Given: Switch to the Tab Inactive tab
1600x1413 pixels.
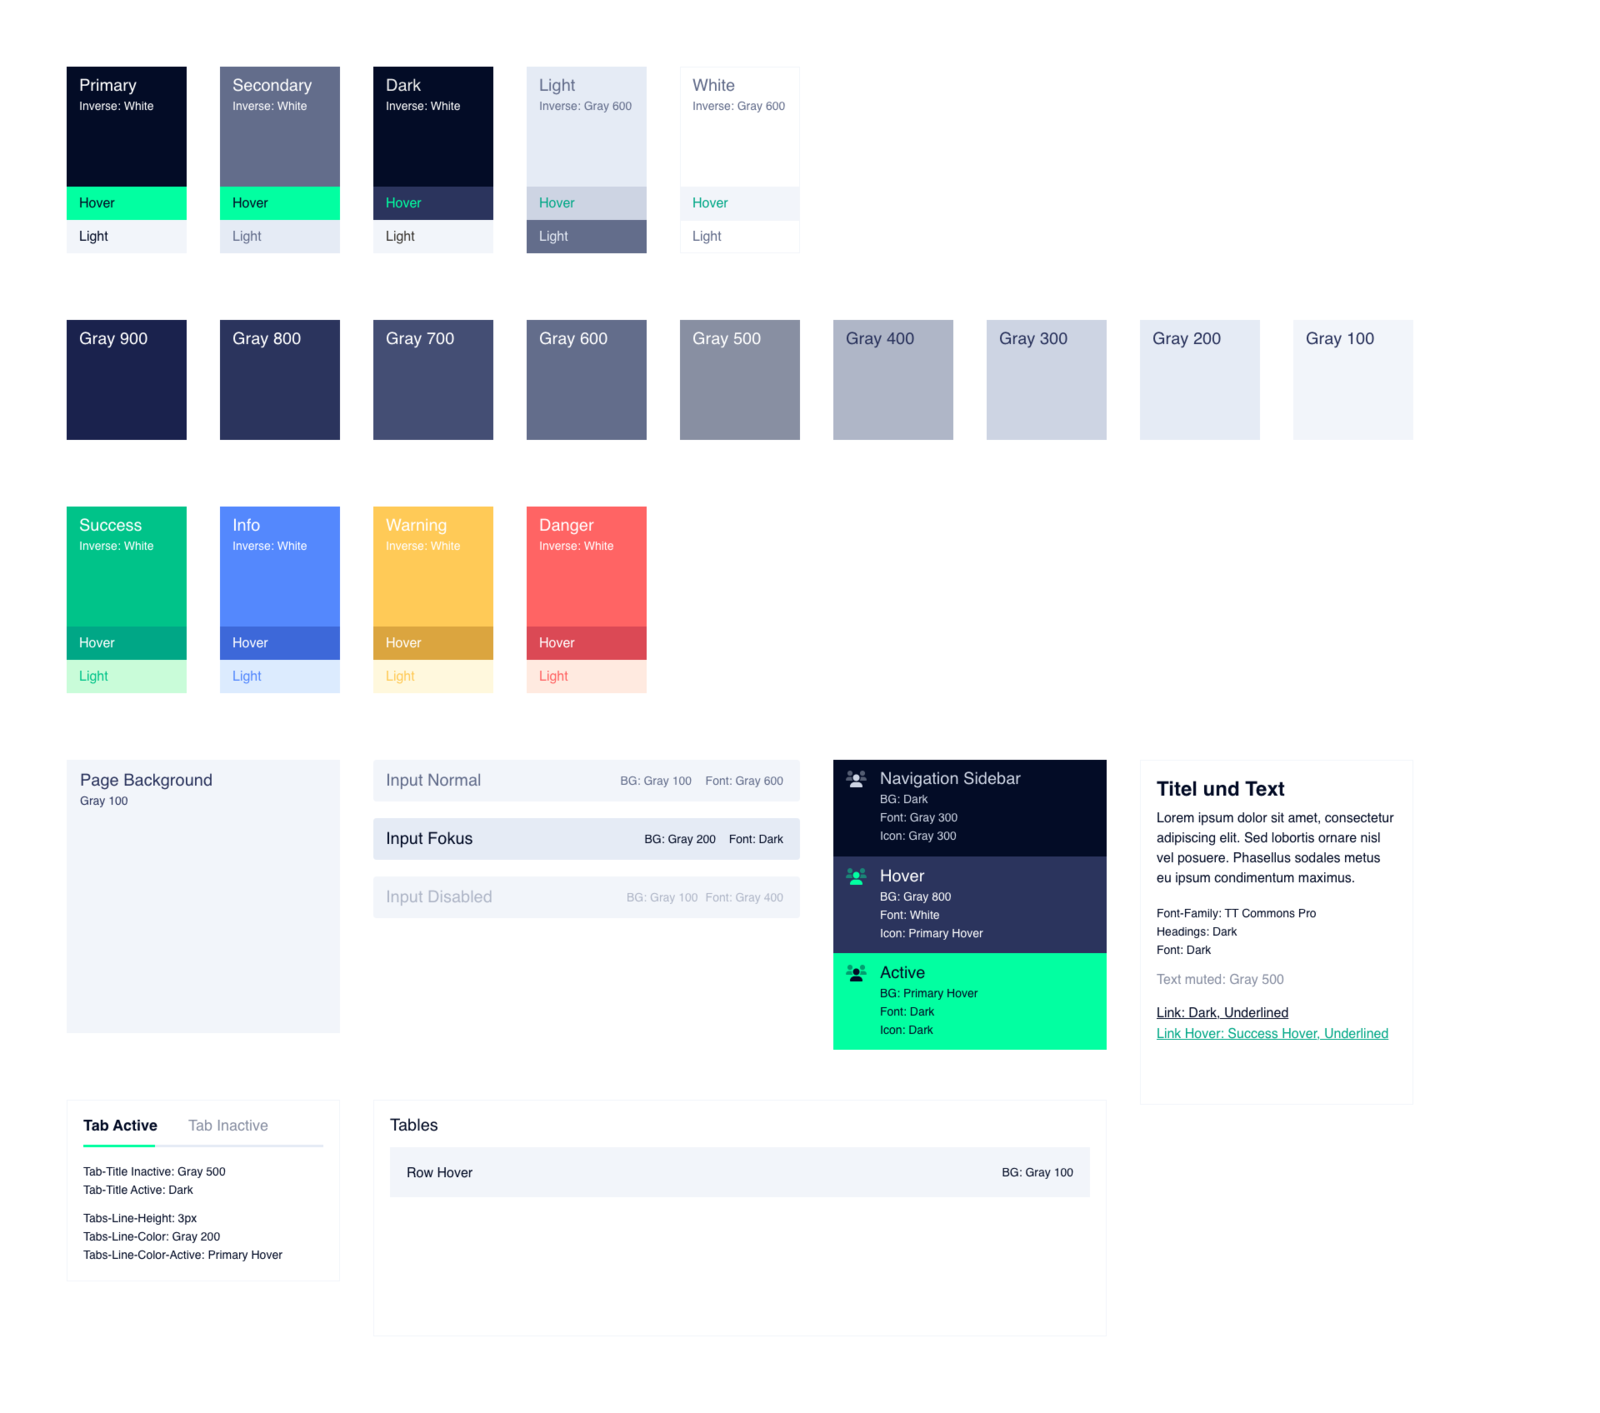Looking at the screenshot, I should click(x=227, y=1125).
